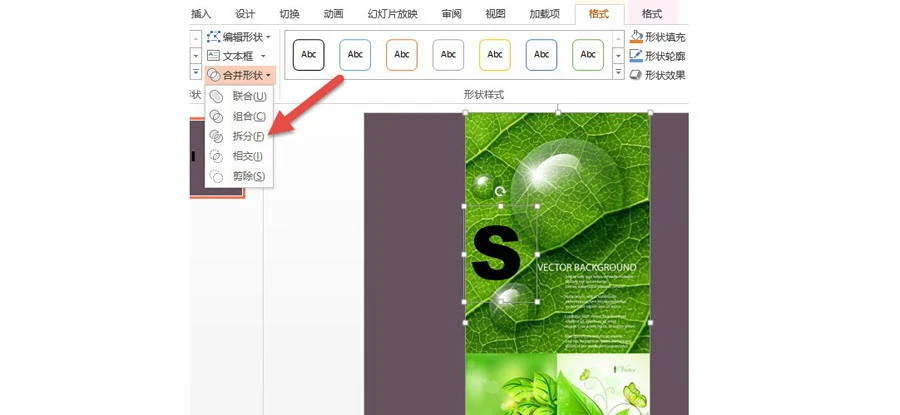Click the shape outline pen icon

coord(636,56)
